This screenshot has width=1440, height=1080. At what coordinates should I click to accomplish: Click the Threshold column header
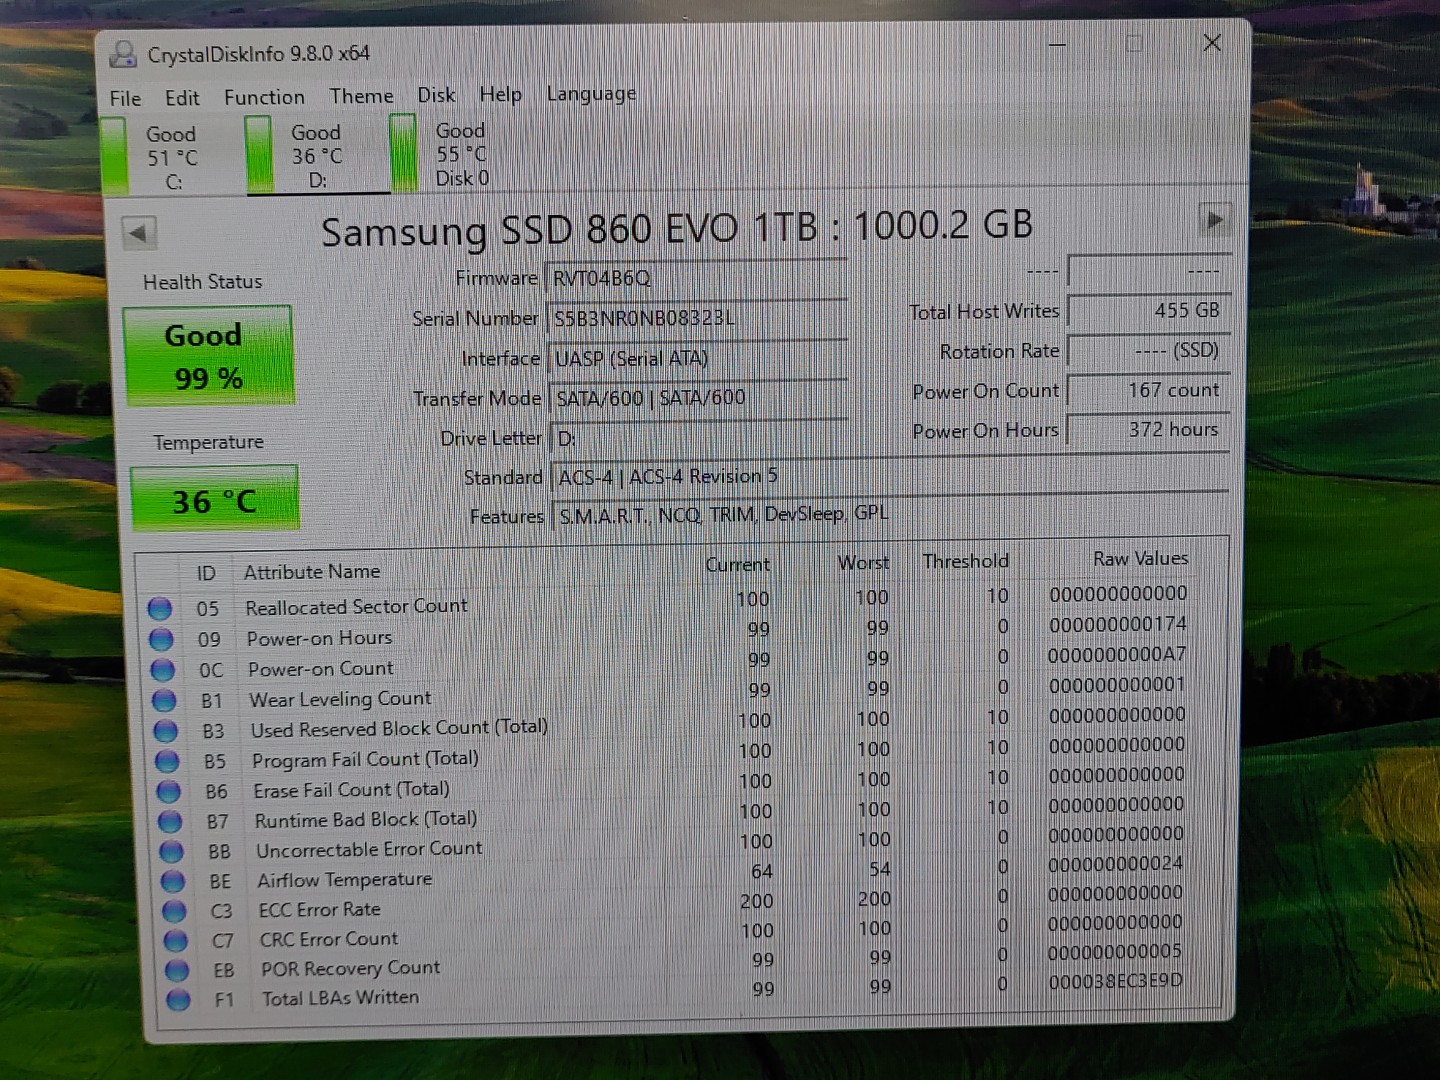[966, 561]
